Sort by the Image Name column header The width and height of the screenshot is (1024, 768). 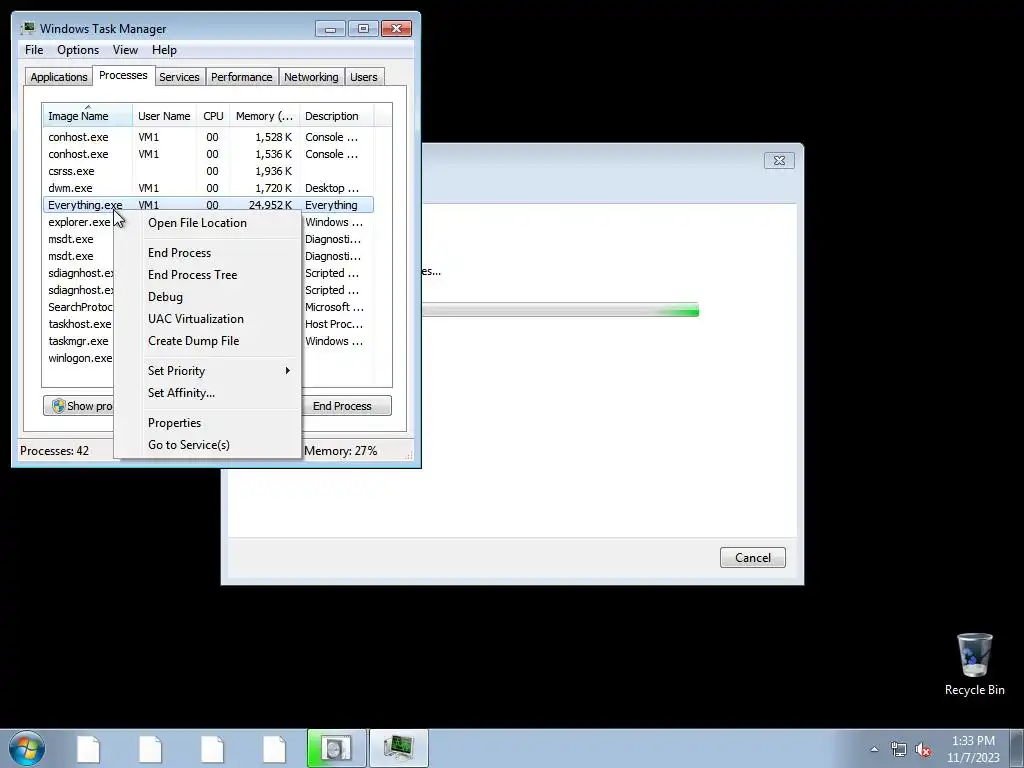pyautogui.click(x=88, y=116)
